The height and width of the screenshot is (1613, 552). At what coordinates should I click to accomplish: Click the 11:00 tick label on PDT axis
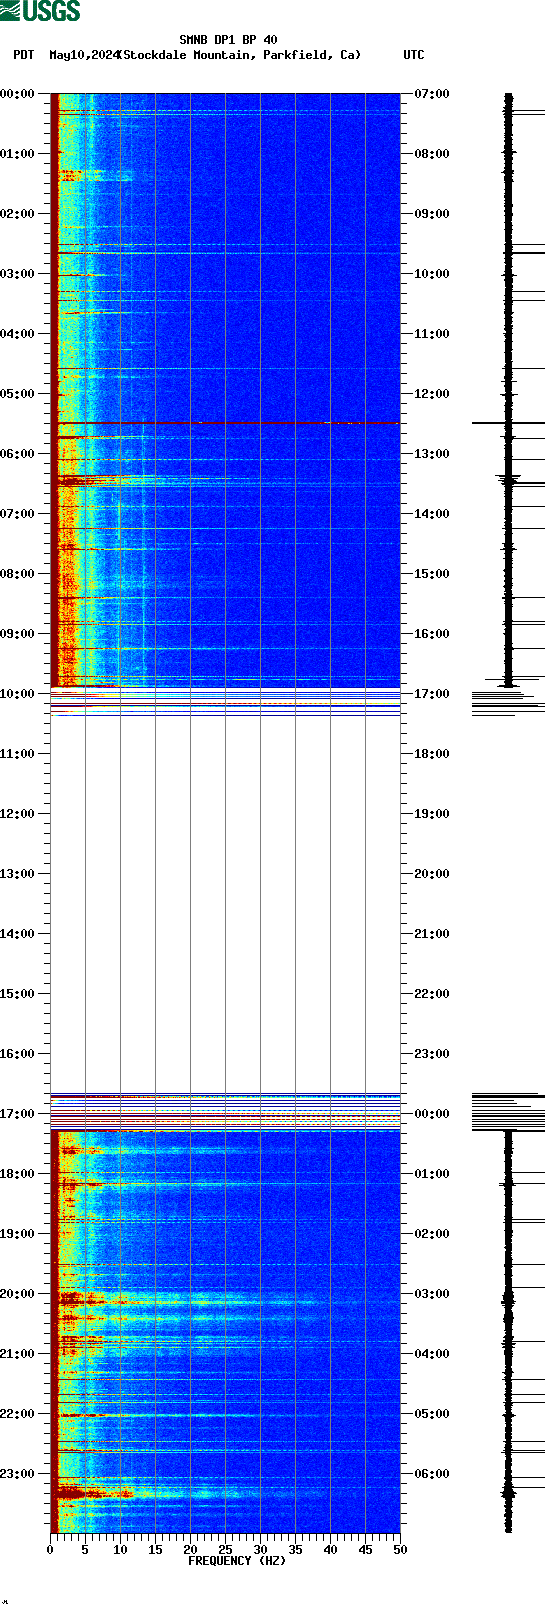[17, 754]
